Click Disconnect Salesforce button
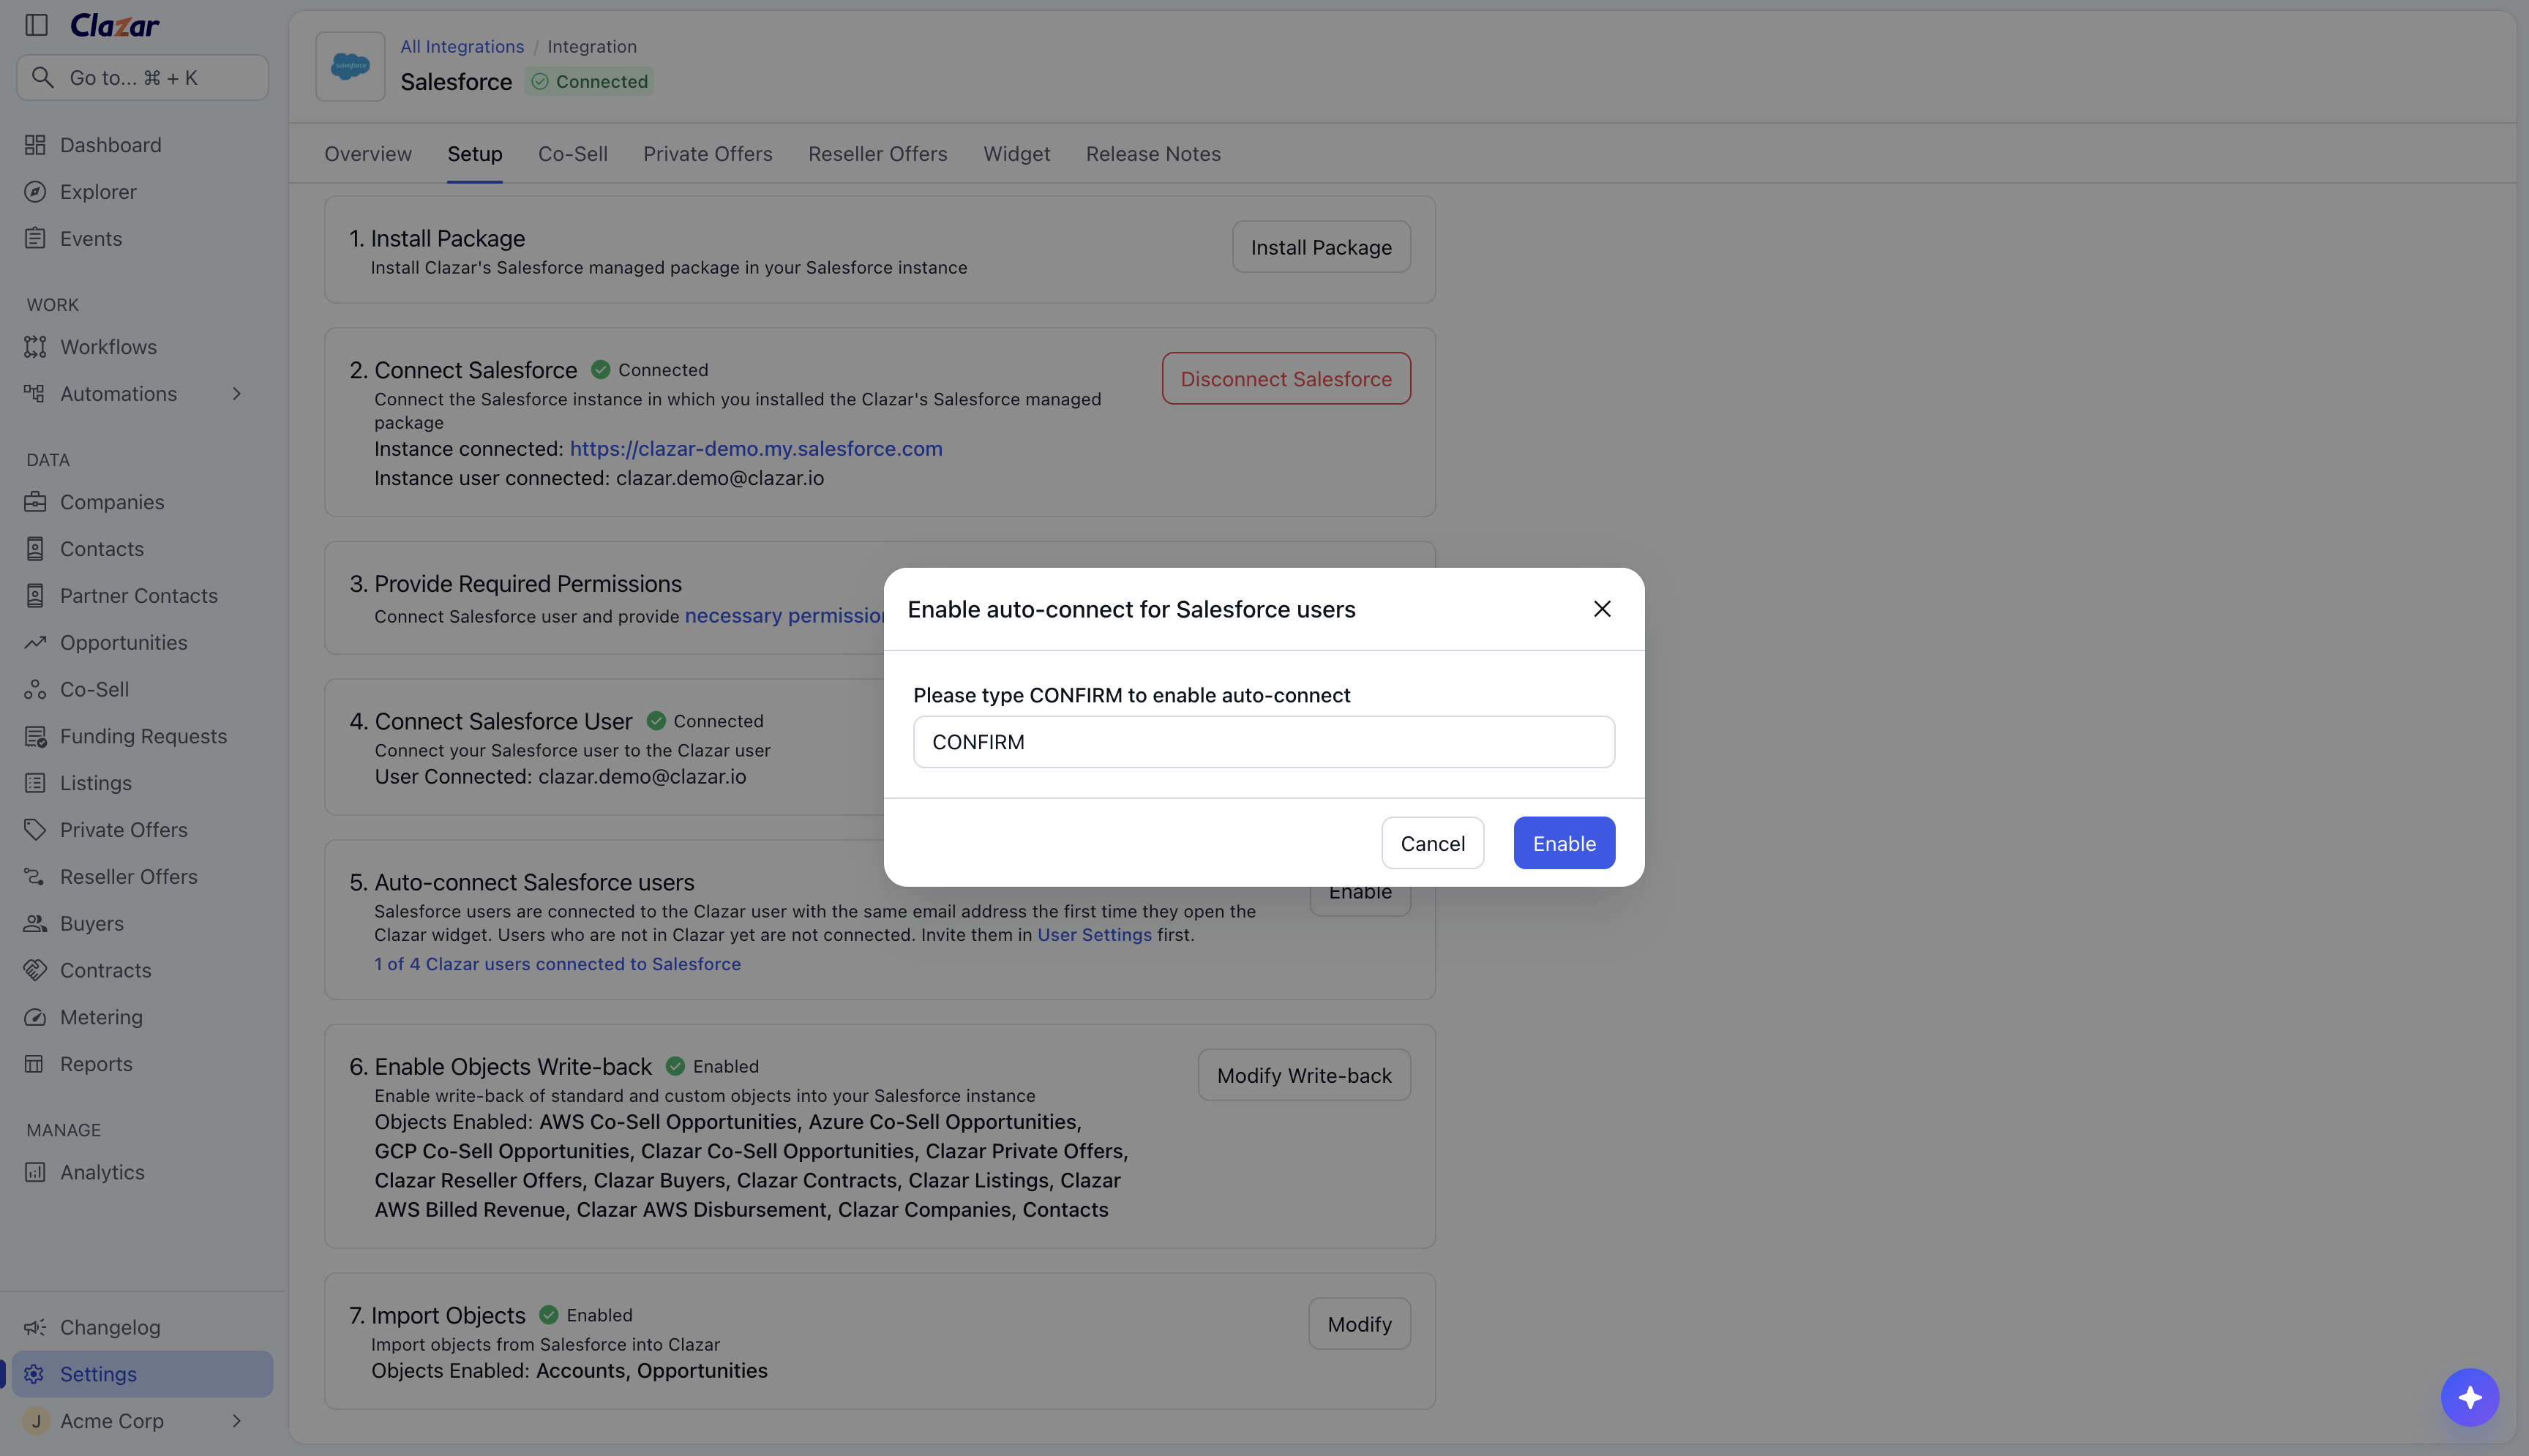The image size is (2529, 1456). 1286,379
